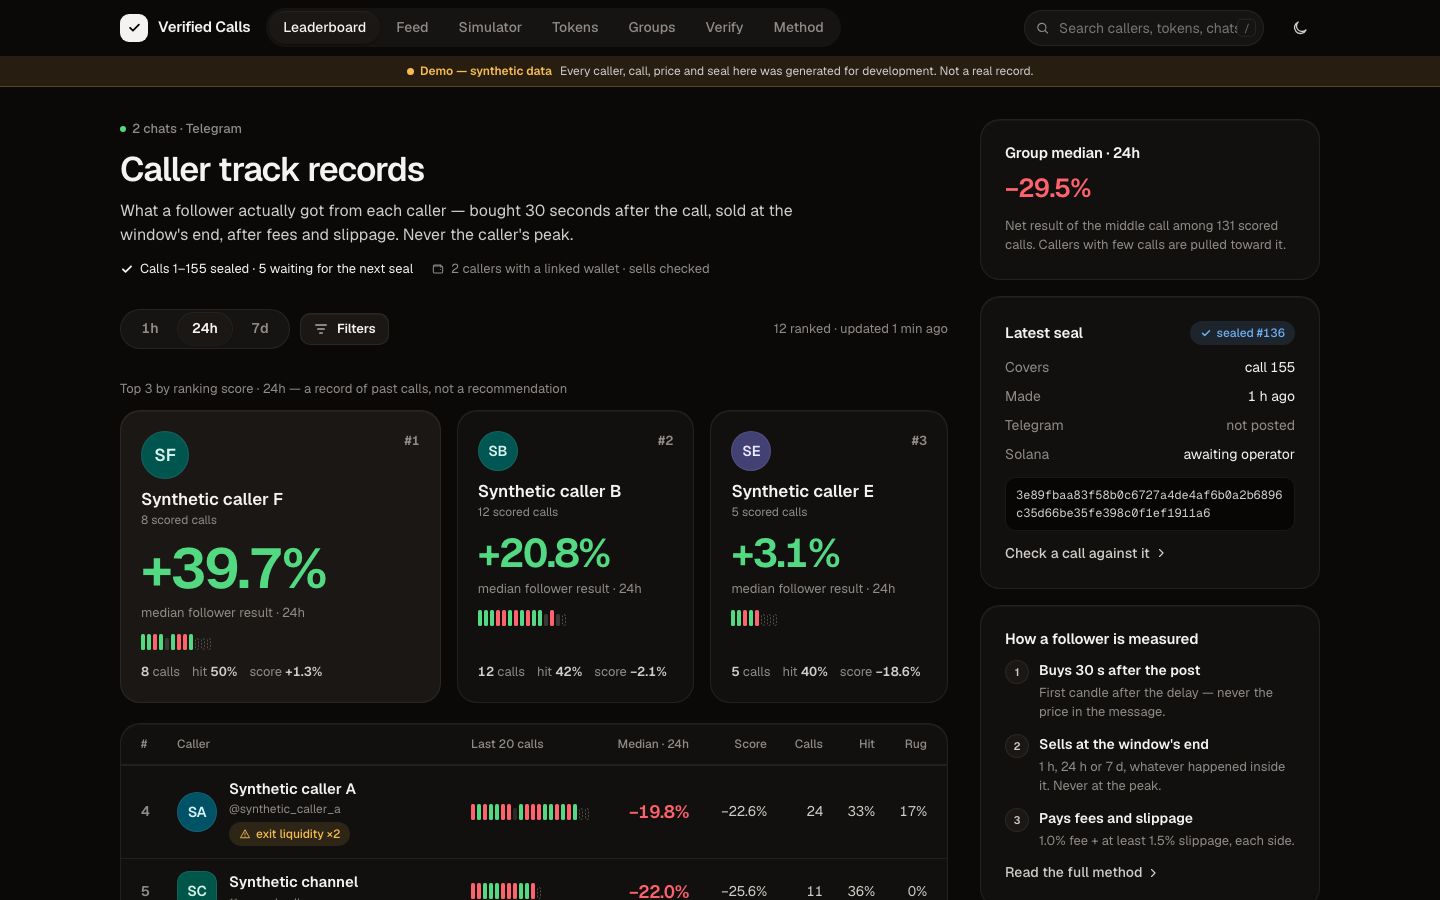Click the Verified Calls brand name
Screen dimensions: 1440x900
pyautogui.click(x=204, y=27)
